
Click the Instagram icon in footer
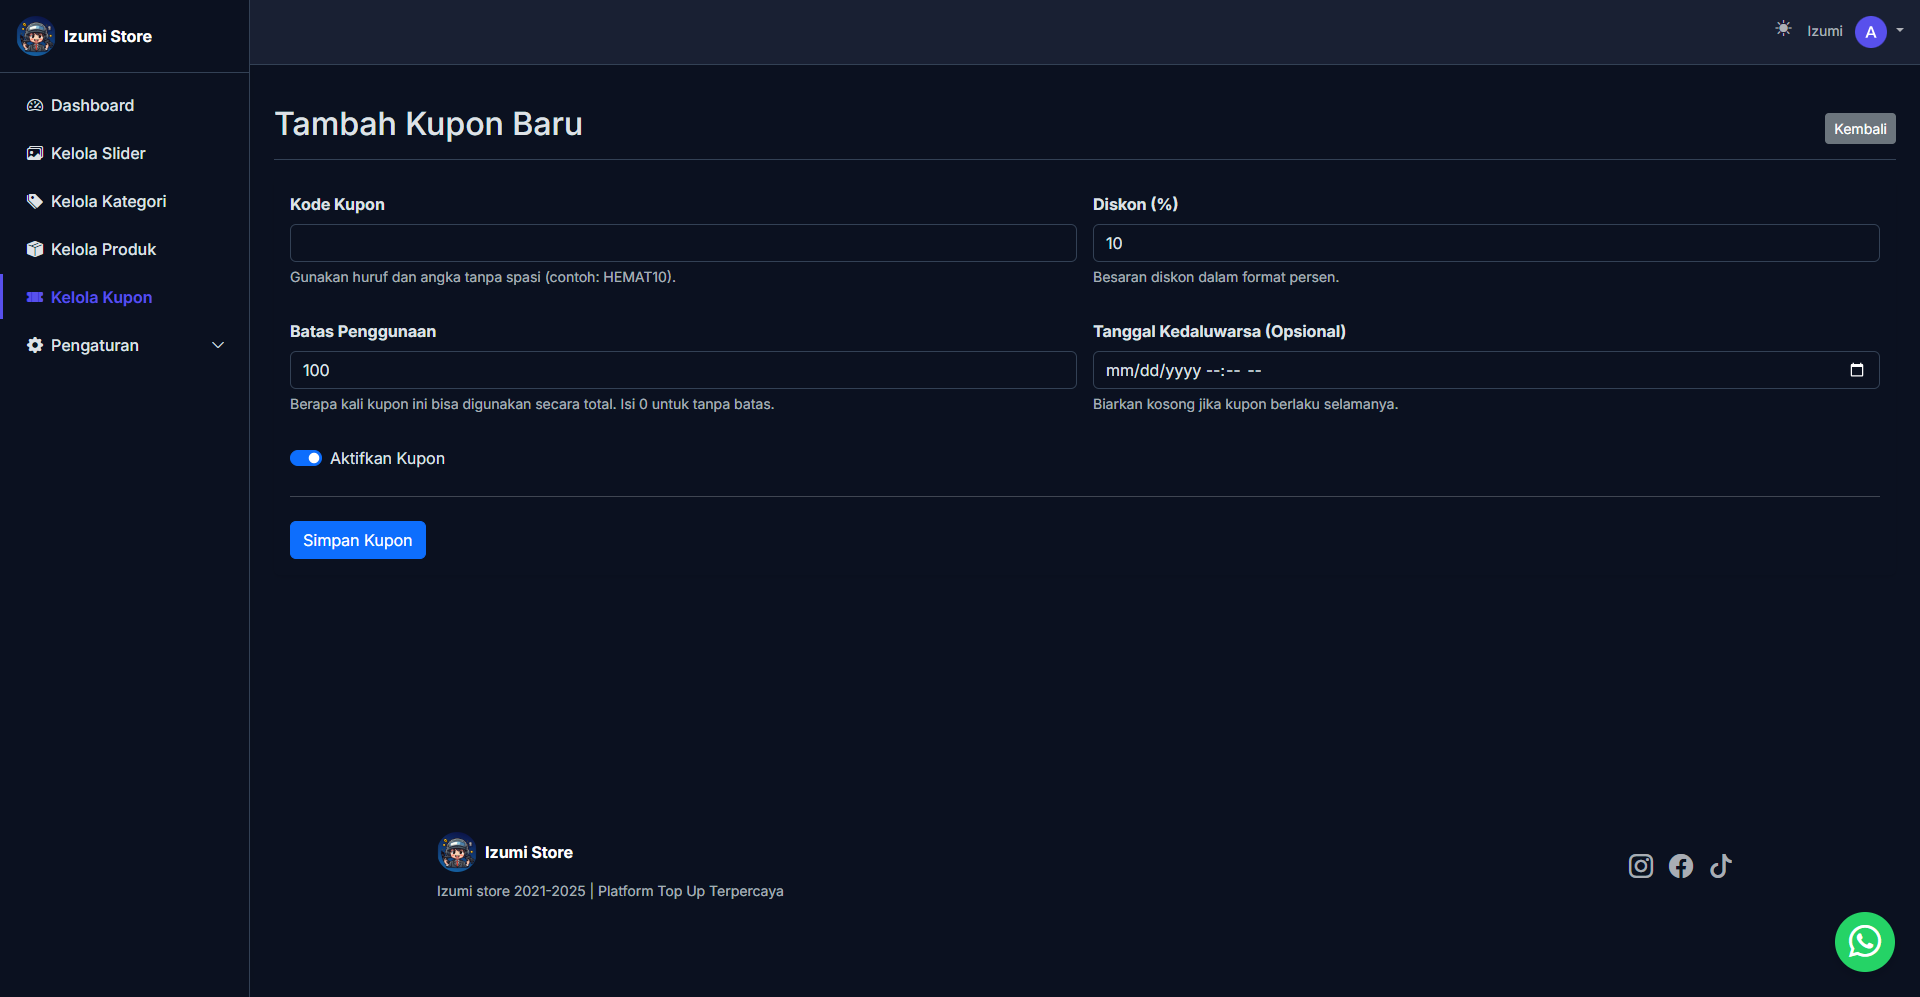click(1640, 866)
